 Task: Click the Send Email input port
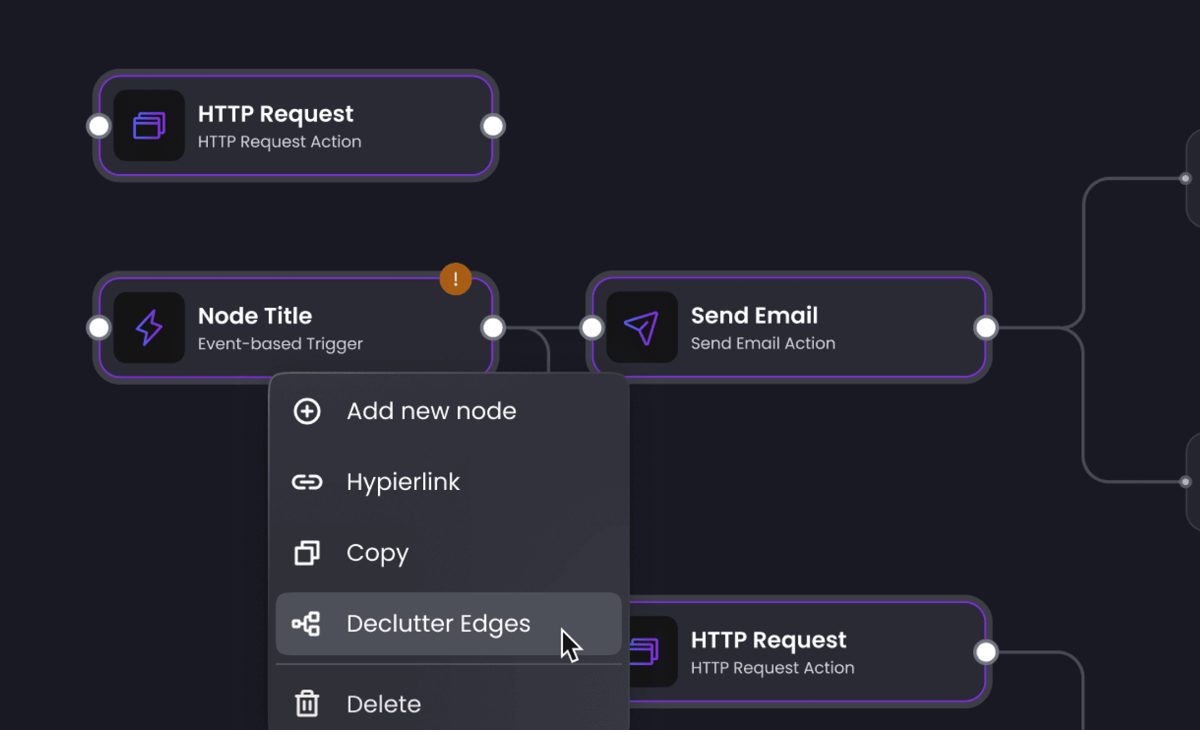592,327
